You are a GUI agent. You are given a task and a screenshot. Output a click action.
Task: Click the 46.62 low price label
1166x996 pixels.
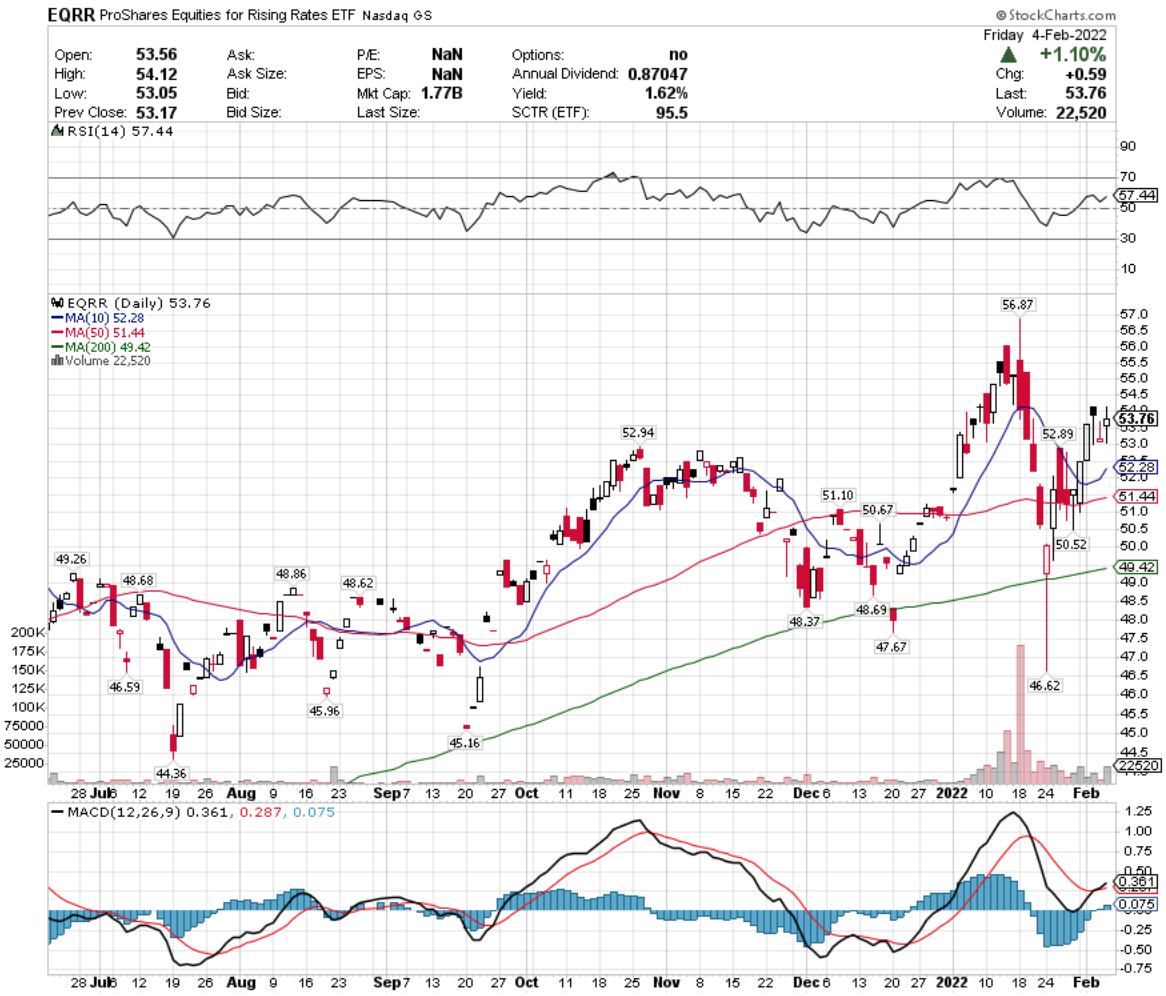1045,686
